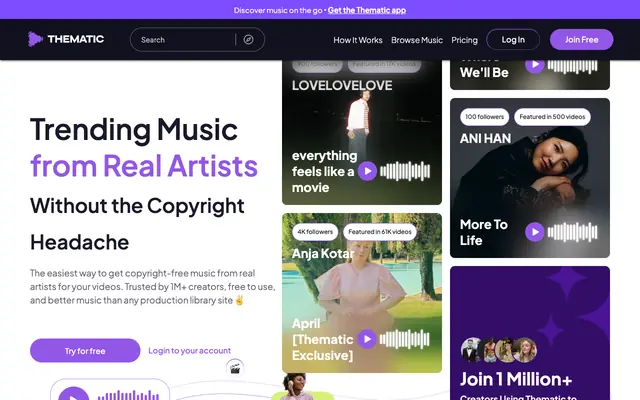The width and height of the screenshot is (640, 400).
Task: Click the Thematic logo icon
Action: pos(35,39)
